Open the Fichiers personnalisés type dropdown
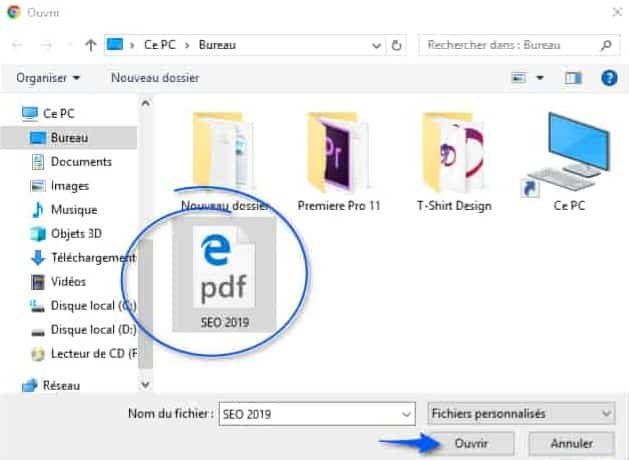The width and height of the screenshot is (629, 460). pyautogui.click(x=521, y=413)
